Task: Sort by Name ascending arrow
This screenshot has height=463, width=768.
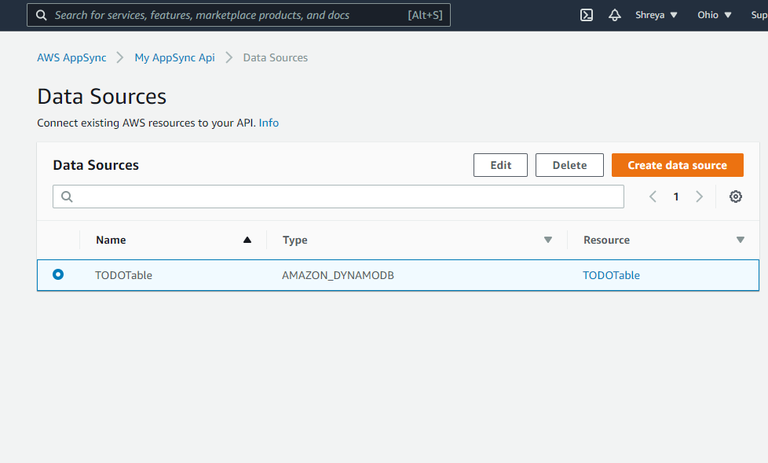Action: pyautogui.click(x=247, y=240)
